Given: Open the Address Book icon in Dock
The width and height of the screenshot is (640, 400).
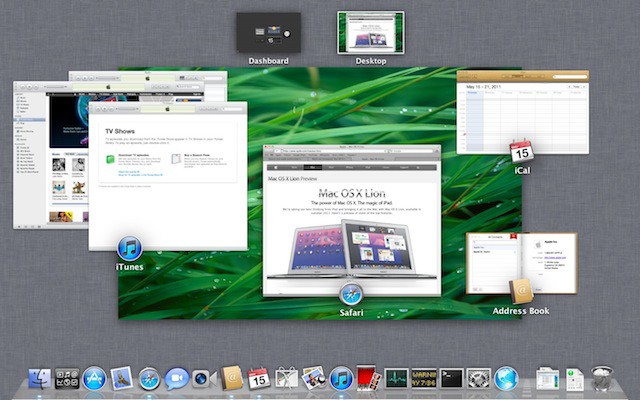Looking at the screenshot, I should point(232,378).
